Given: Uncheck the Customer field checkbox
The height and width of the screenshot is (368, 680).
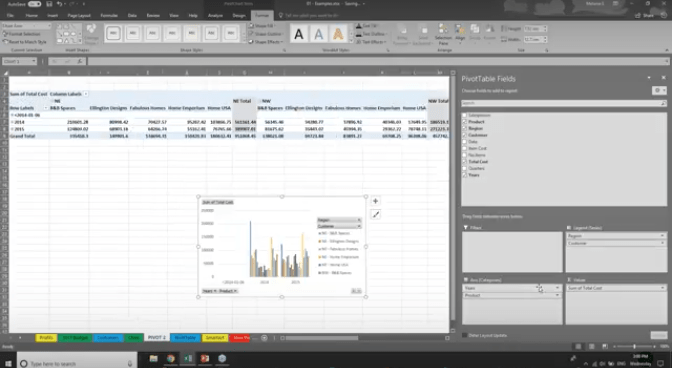Looking at the screenshot, I should click(464, 135).
